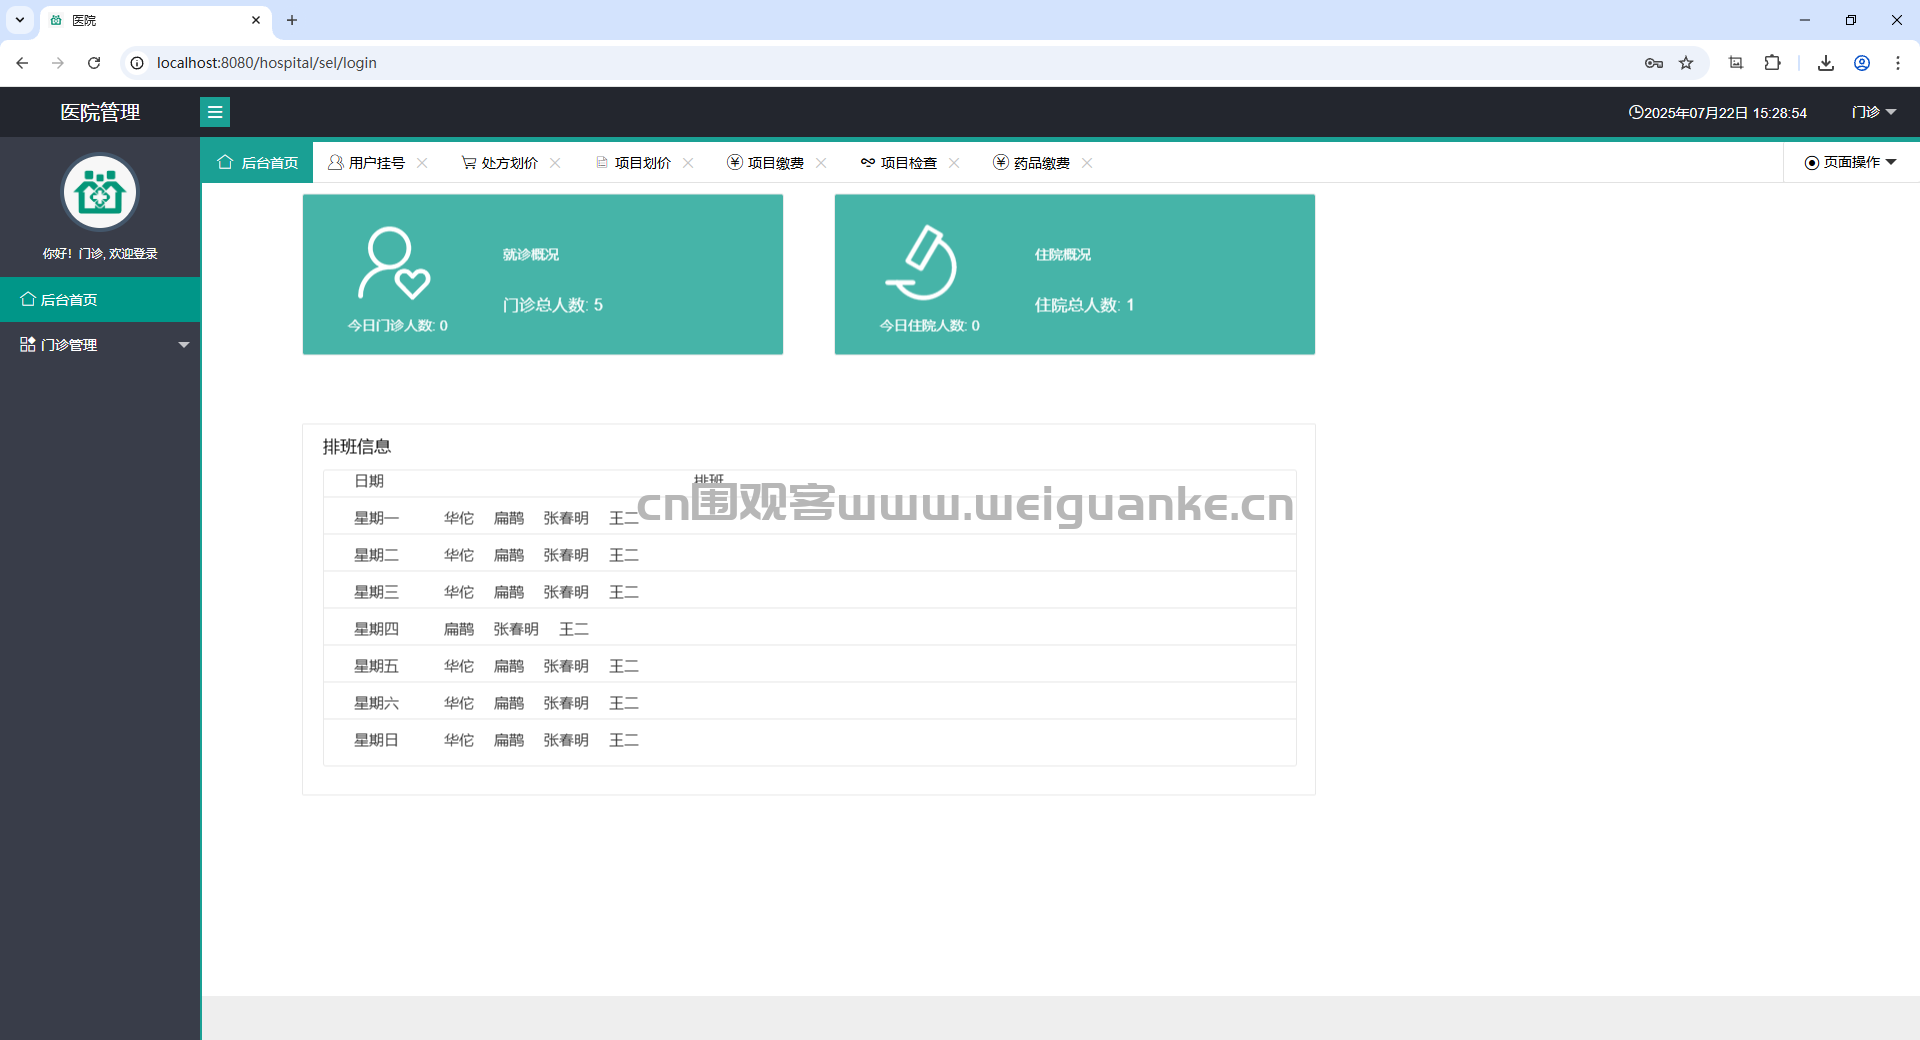
Task: Click 今日门诊人数: 0 label
Action: pyautogui.click(x=398, y=325)
